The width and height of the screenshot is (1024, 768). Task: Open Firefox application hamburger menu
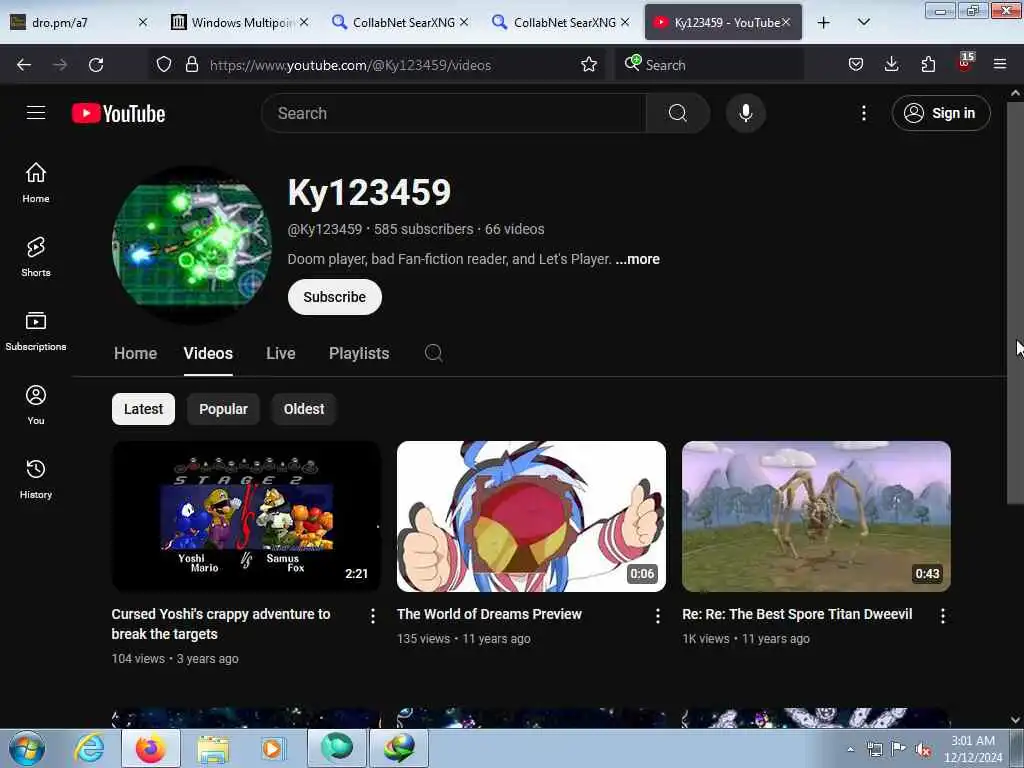click(x=999, y=65)
